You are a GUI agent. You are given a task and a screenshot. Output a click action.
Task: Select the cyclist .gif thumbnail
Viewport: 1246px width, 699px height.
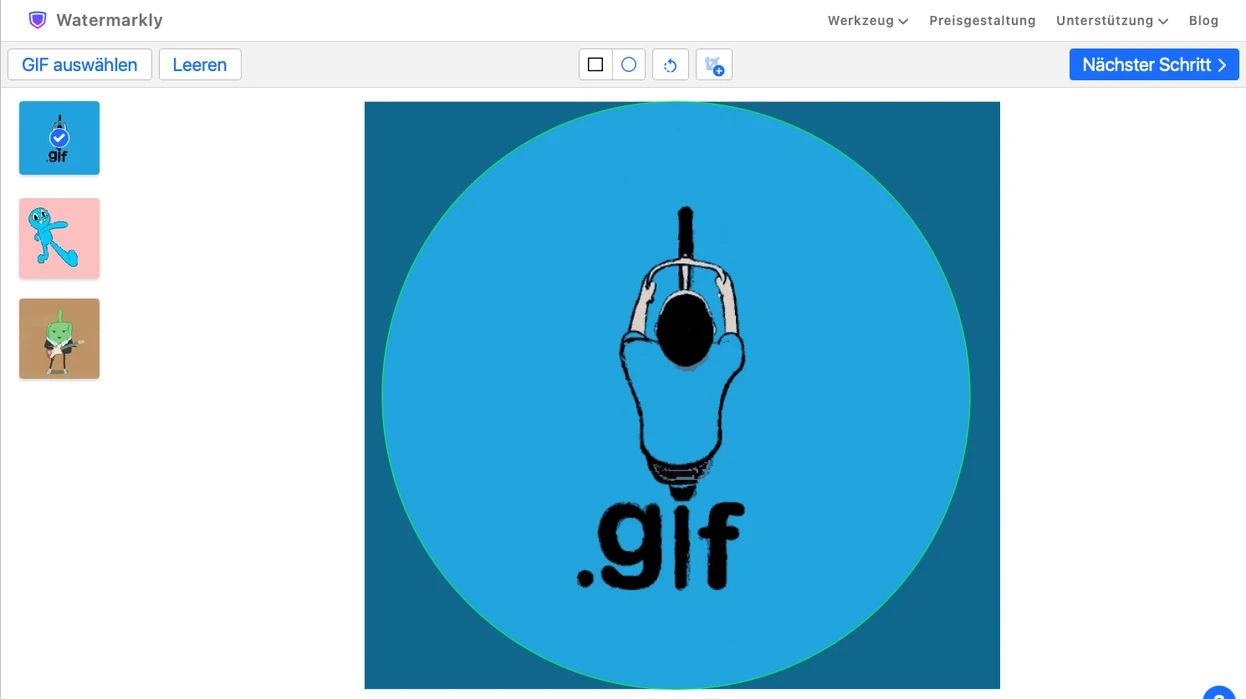59,138
